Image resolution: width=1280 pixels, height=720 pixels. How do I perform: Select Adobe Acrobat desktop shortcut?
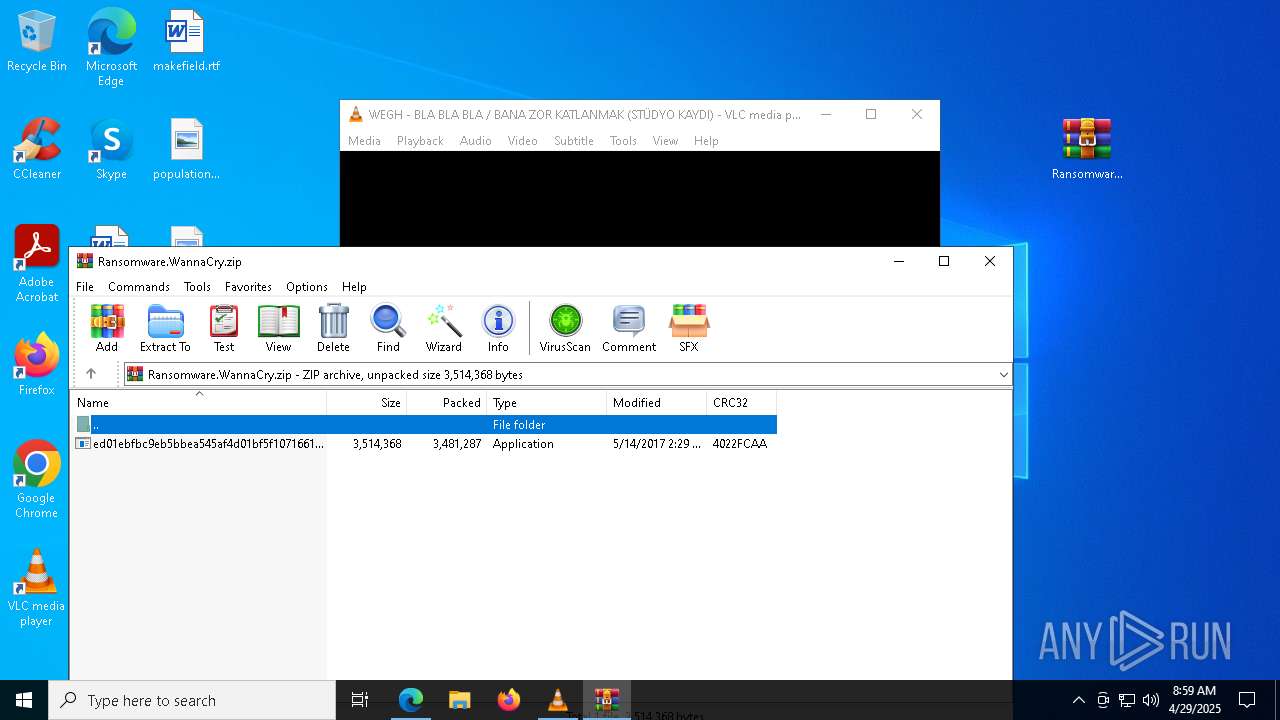37,263
